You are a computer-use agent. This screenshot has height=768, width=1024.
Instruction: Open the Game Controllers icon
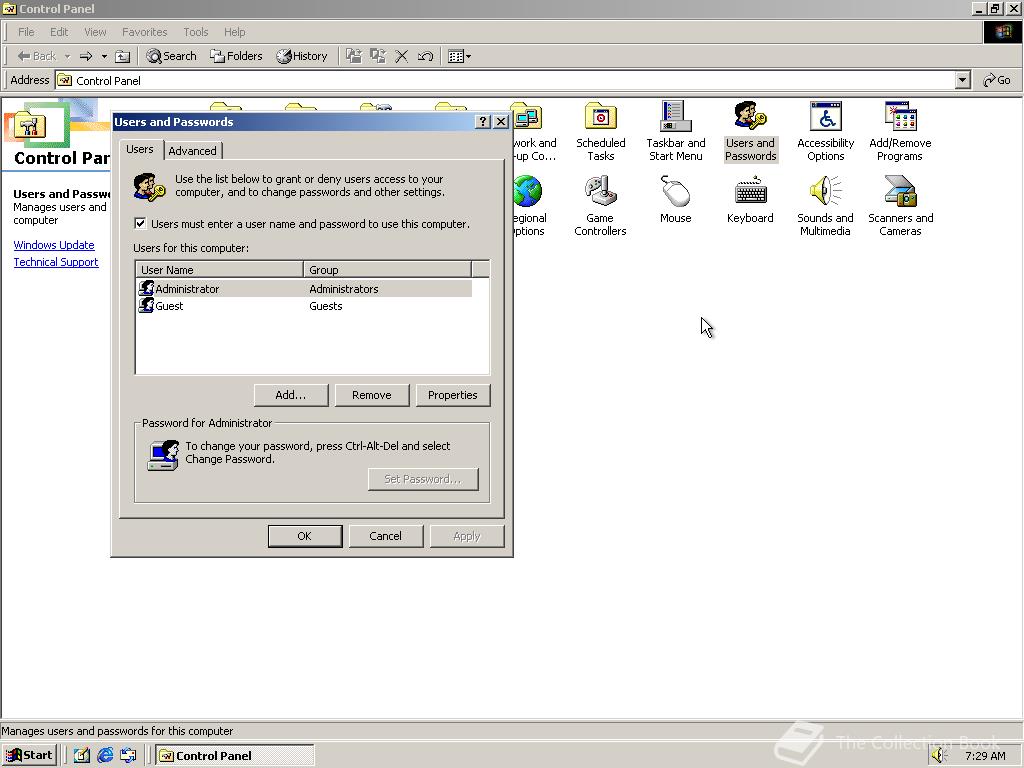pyautogui.click(x=600, y=206)
